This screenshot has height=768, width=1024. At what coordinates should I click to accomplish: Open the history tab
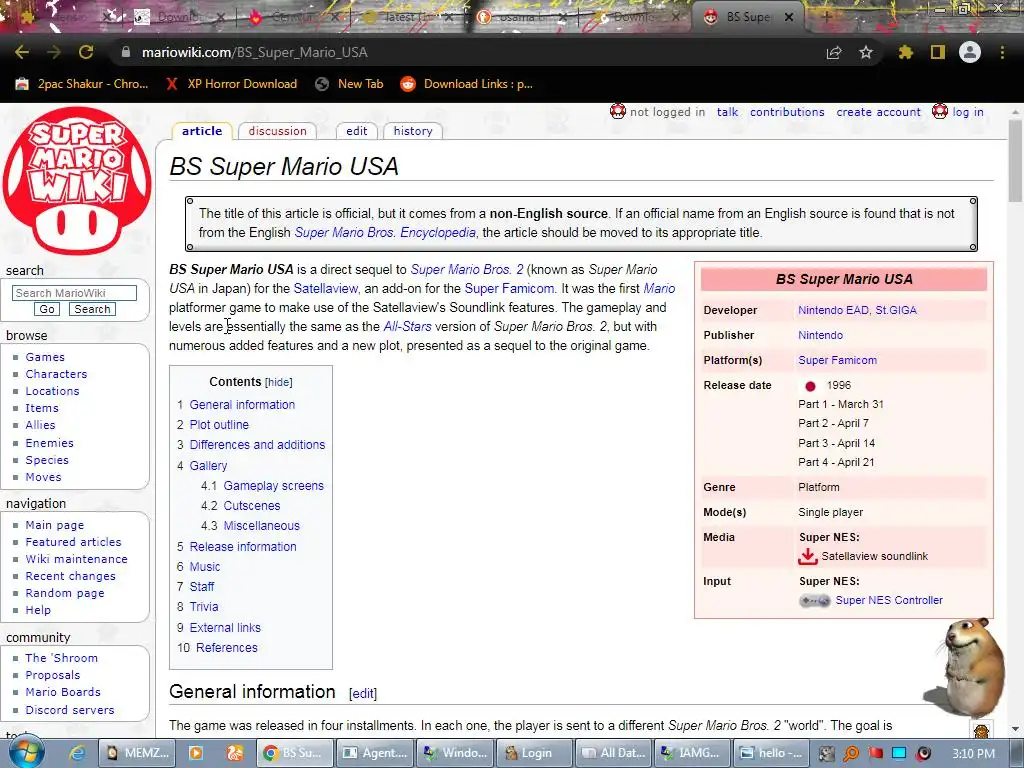[413, 131]
